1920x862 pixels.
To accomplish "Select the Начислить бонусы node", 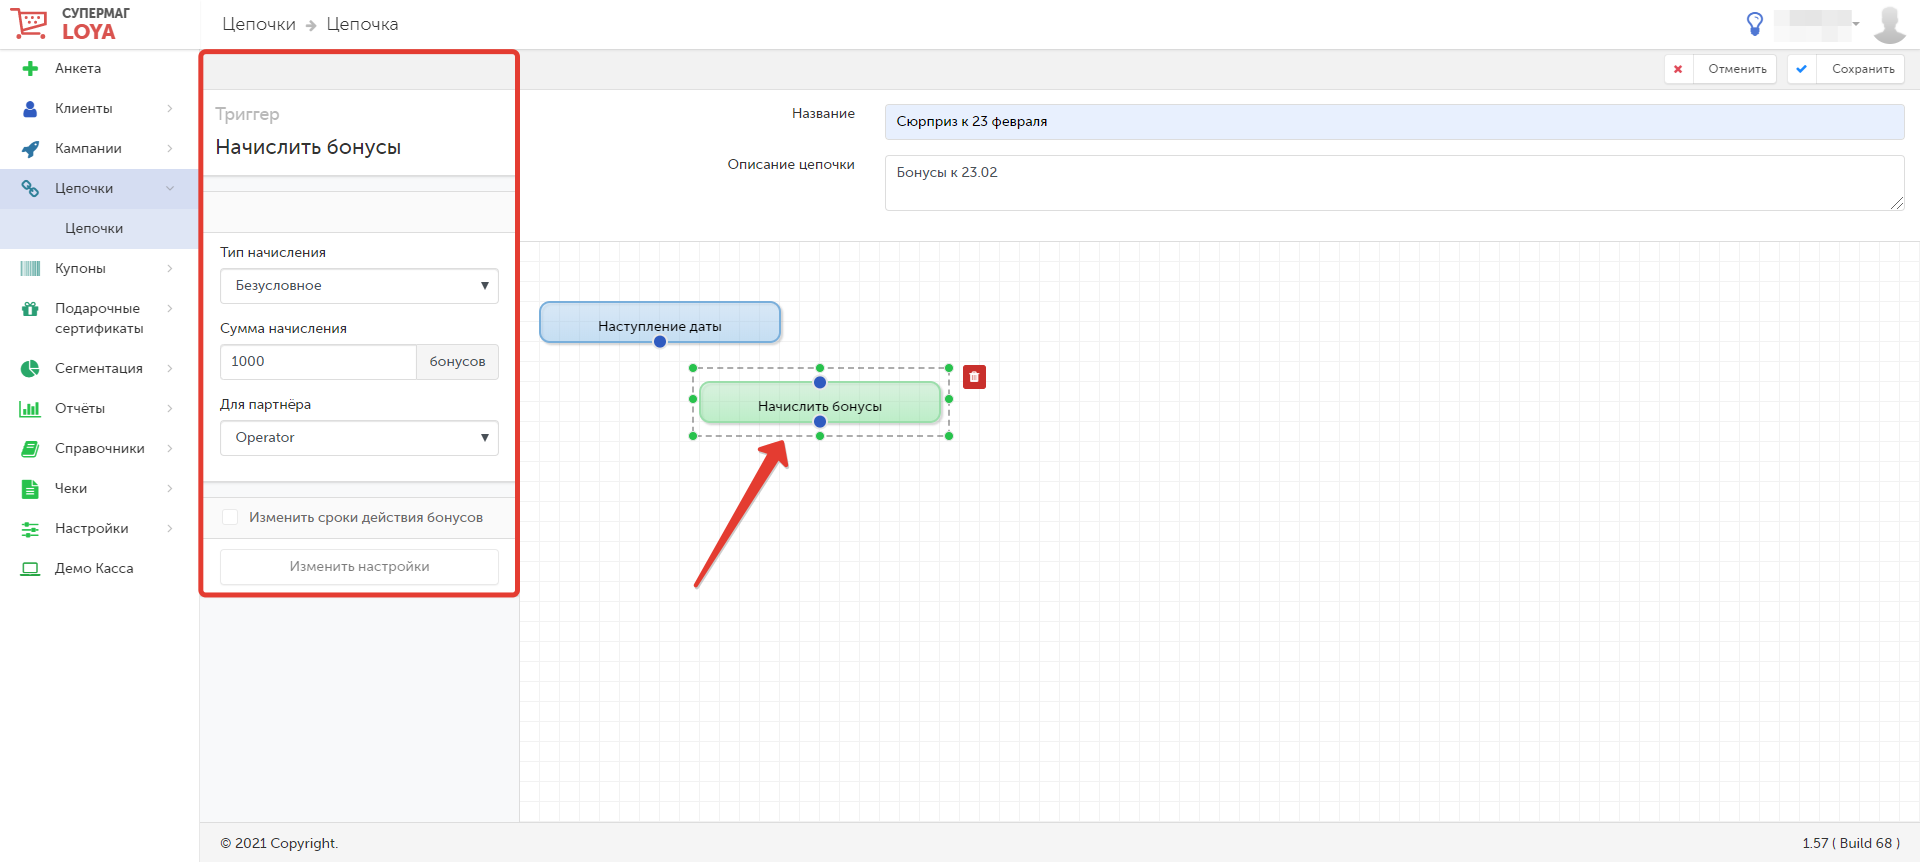I will tap(820, 403).
